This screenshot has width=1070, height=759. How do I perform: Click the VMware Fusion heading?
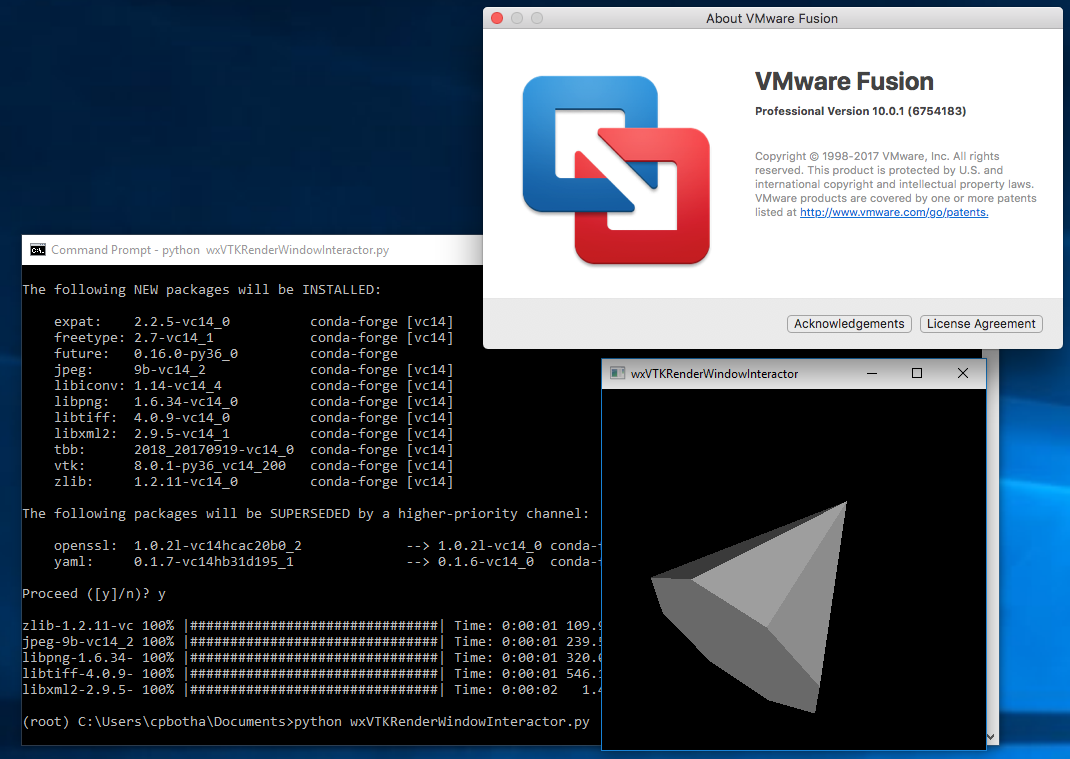pyautogui.click(x=844, y=82)
